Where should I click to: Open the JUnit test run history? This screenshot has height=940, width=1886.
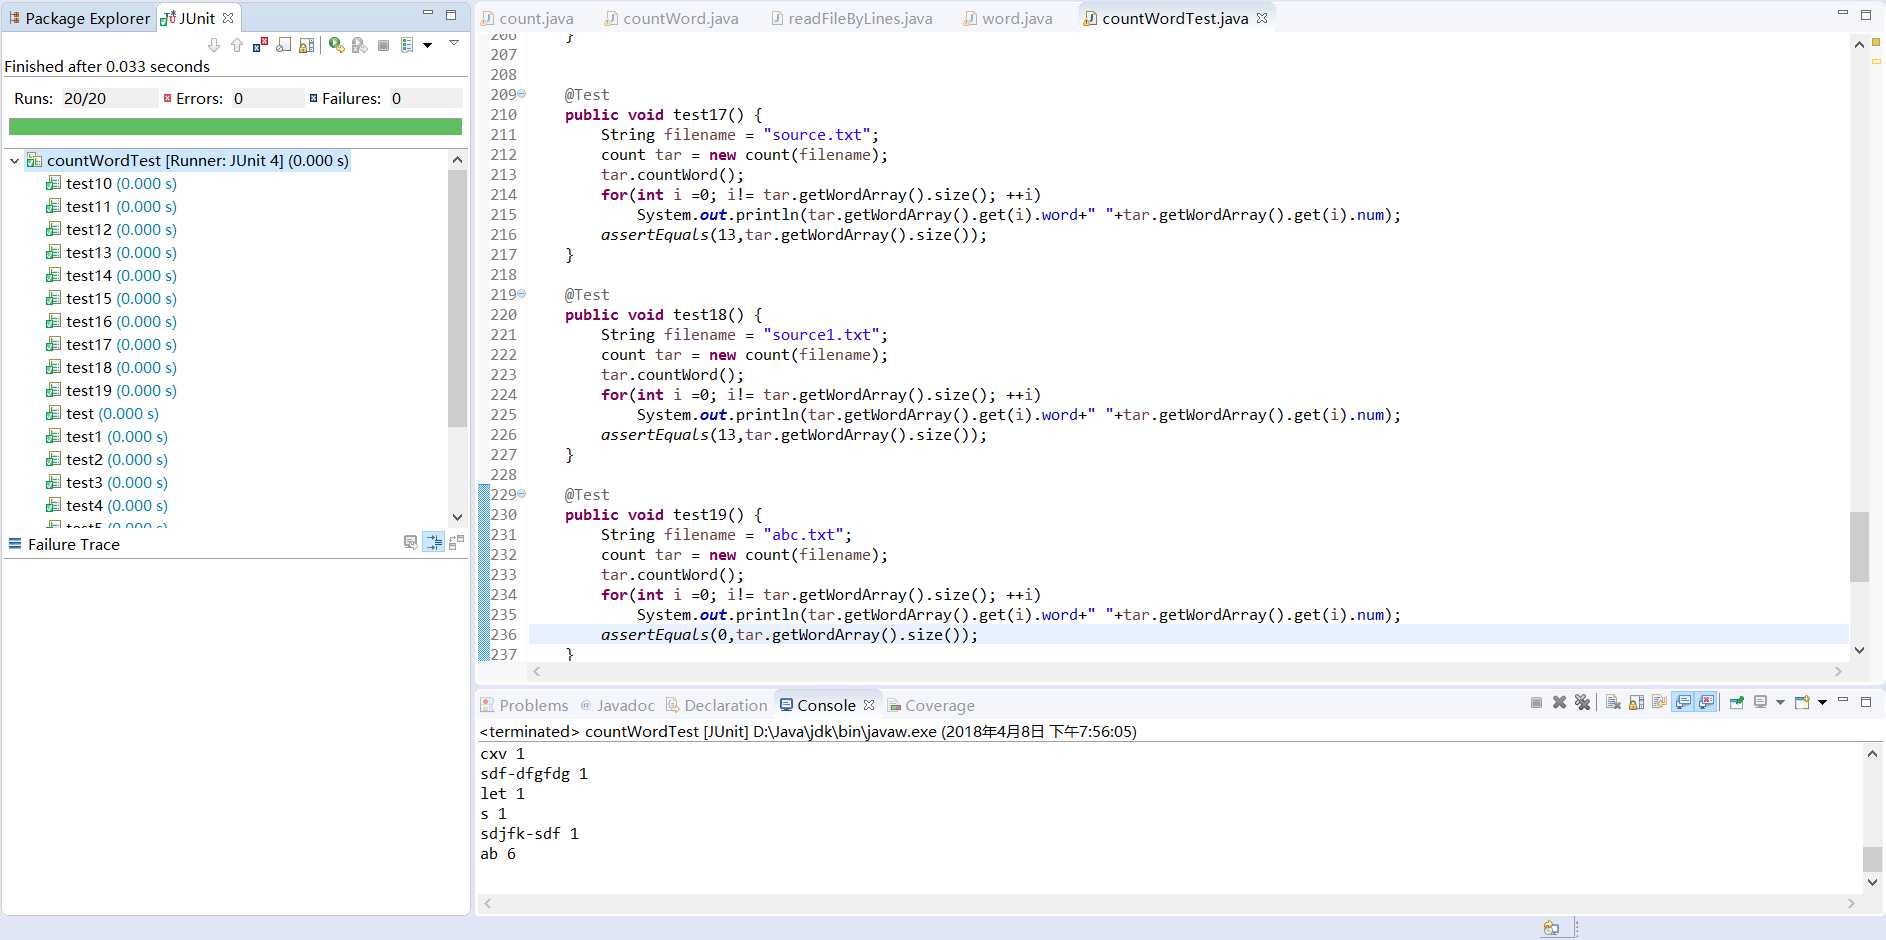pos(407,45)
